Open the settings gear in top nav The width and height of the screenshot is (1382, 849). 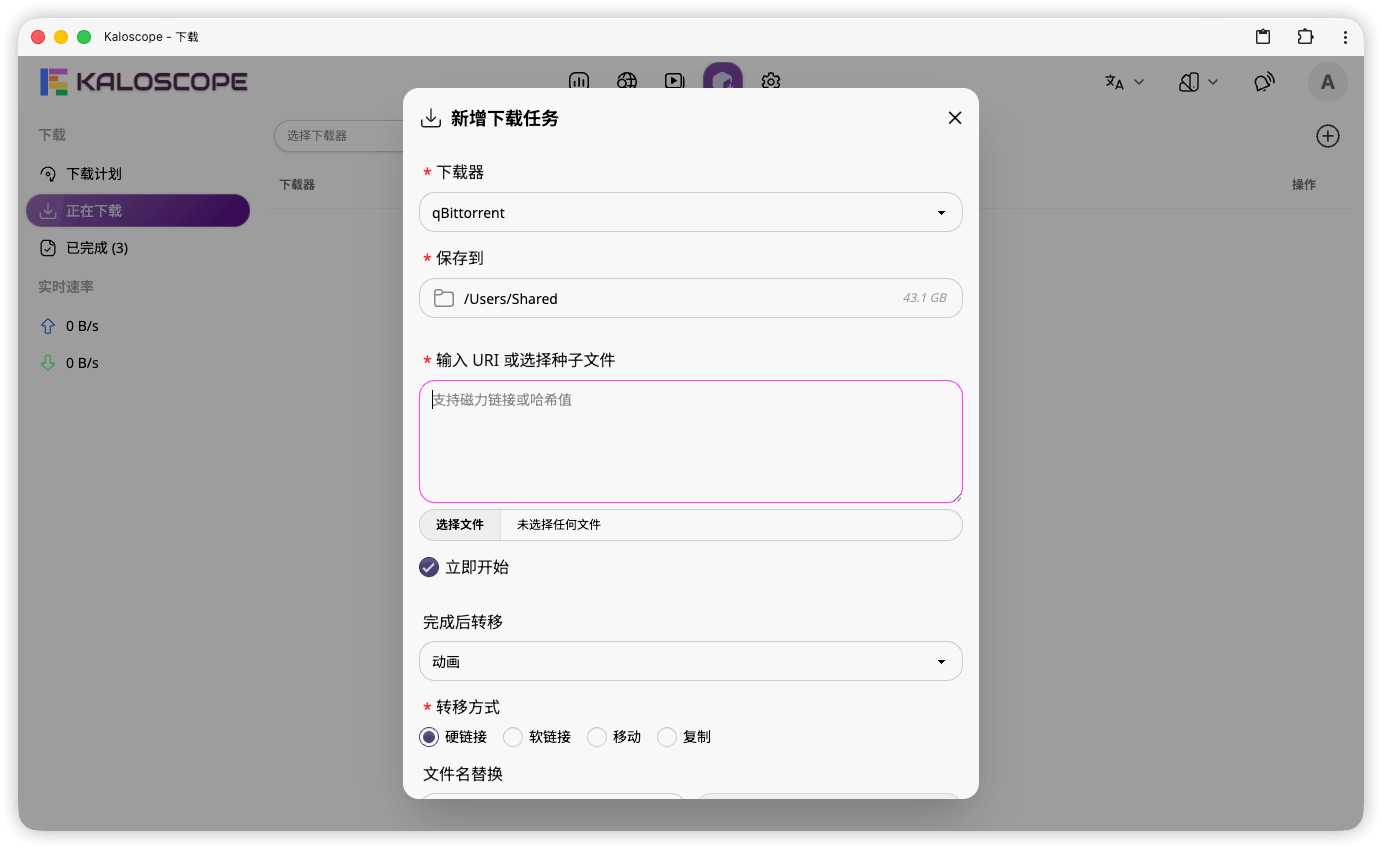click(770, 82)
